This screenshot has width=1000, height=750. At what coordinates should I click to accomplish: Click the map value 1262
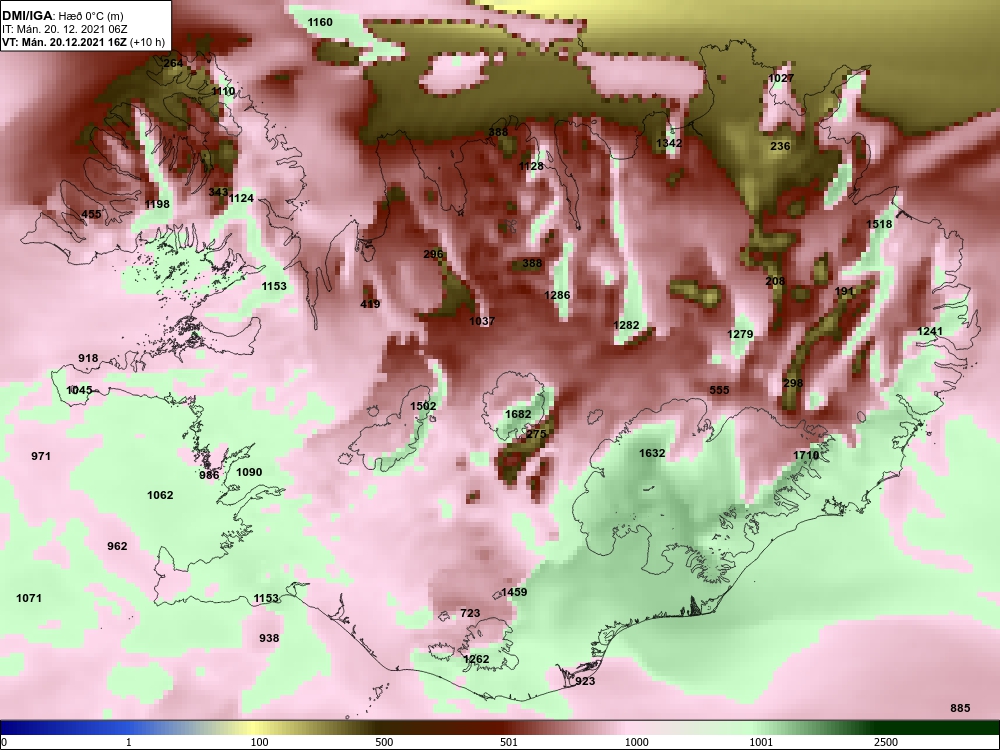(476, 659)
